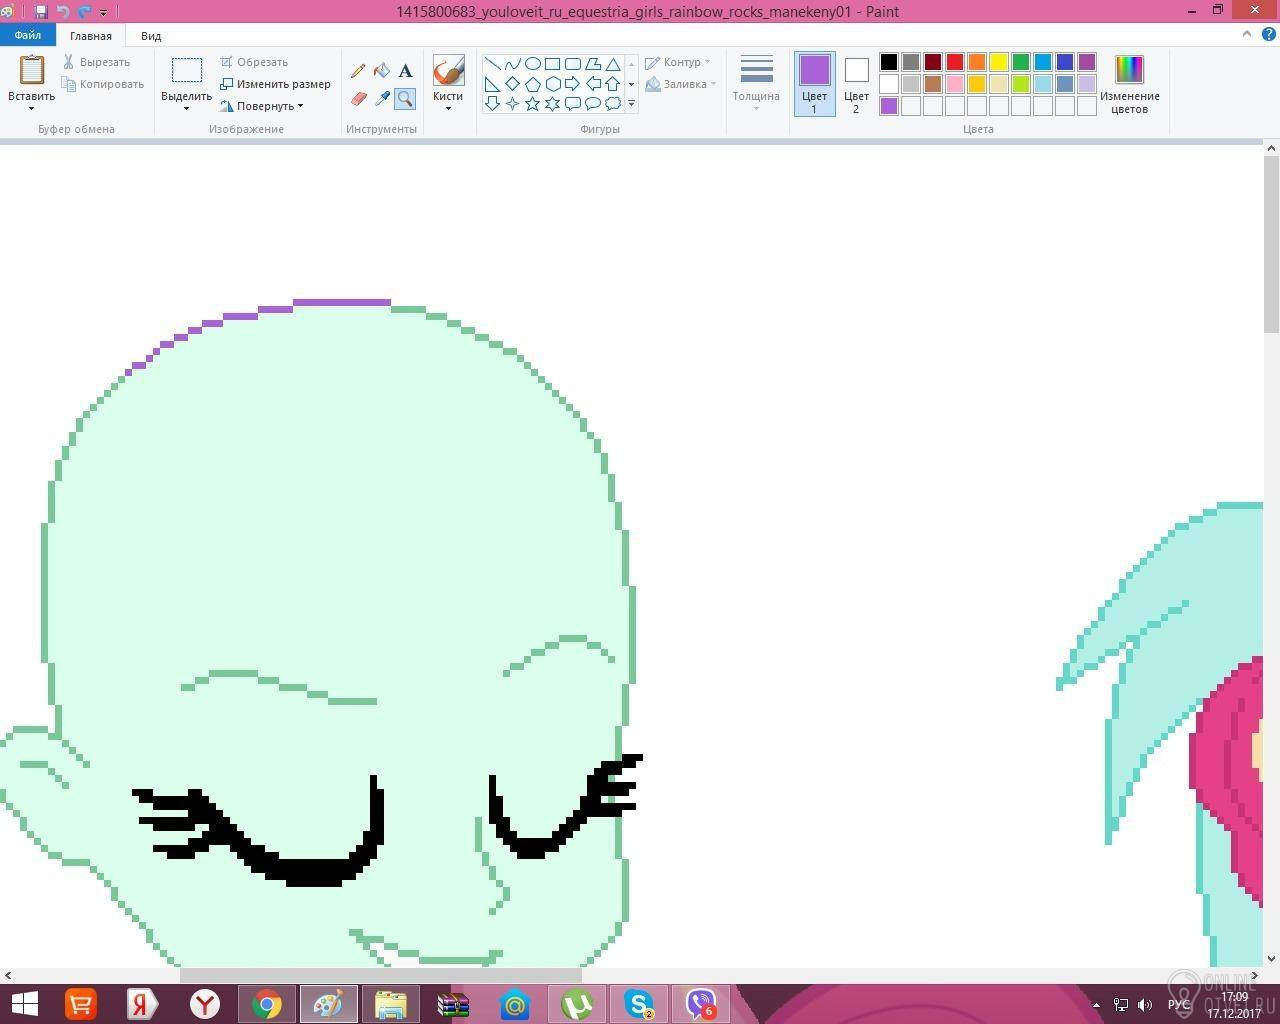Open uTorrent from the taskbar

pyautogui.click(x=577, y=1004)
